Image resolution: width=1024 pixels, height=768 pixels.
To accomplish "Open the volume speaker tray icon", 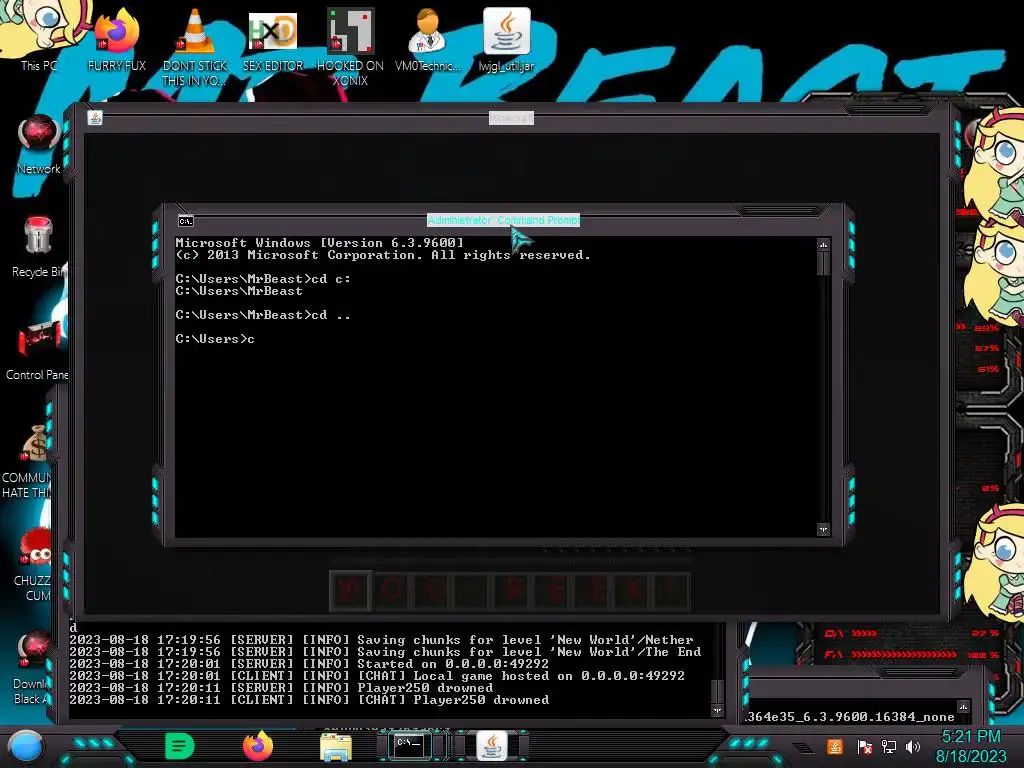I will click(913, 746).
